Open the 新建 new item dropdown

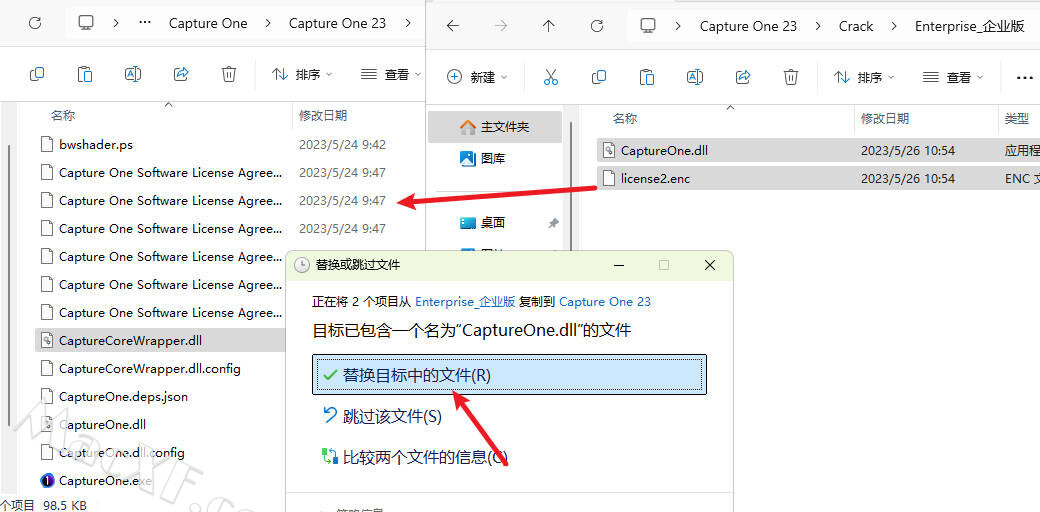tap(477, 78)
